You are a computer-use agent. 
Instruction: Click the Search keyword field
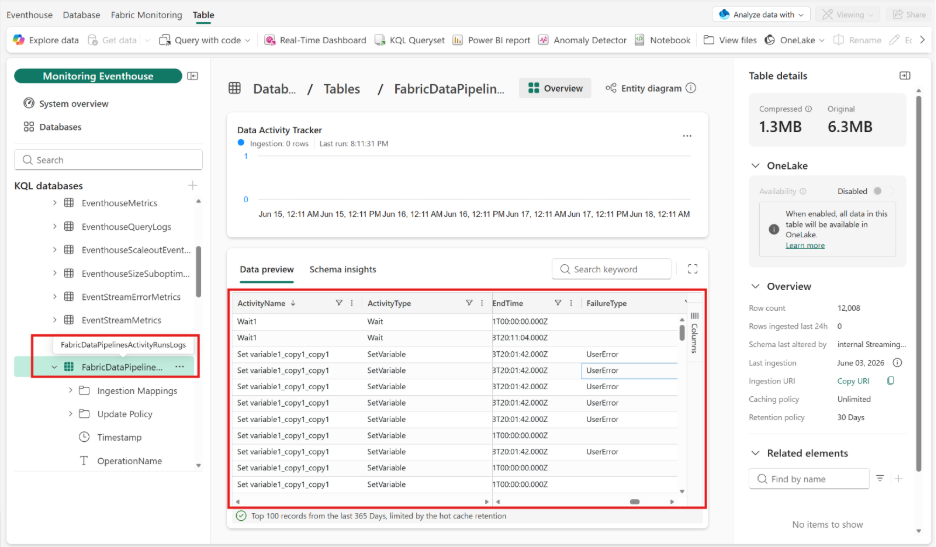(x=612, y=269)
